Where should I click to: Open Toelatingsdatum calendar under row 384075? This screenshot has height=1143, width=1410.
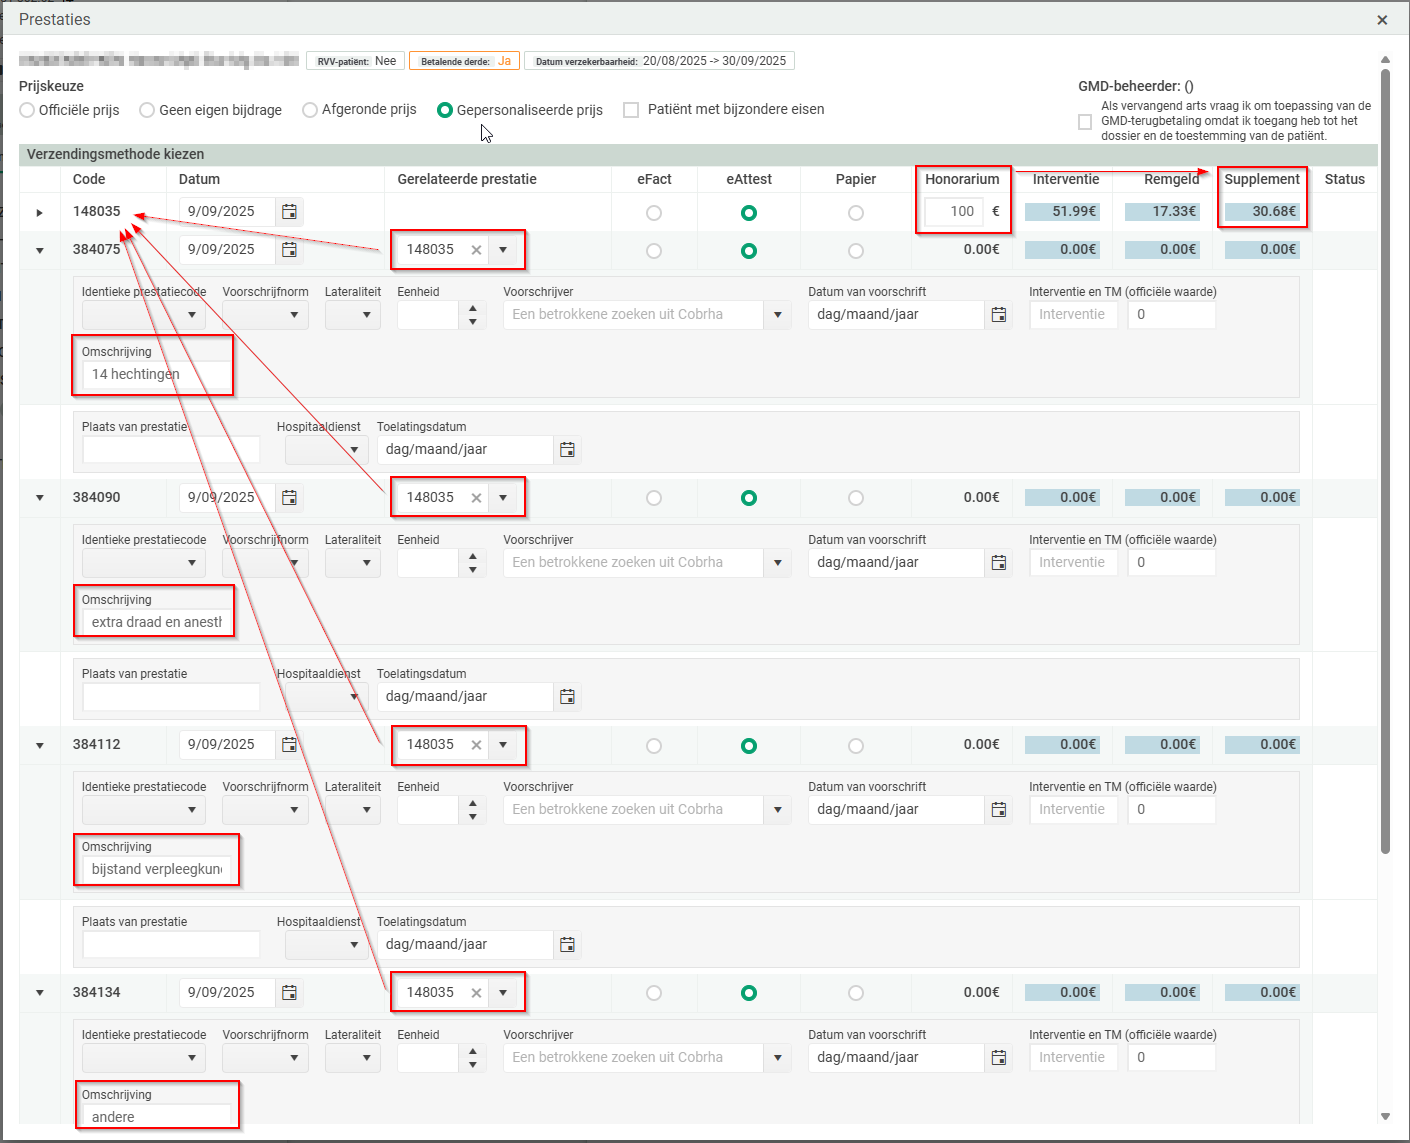567,450
